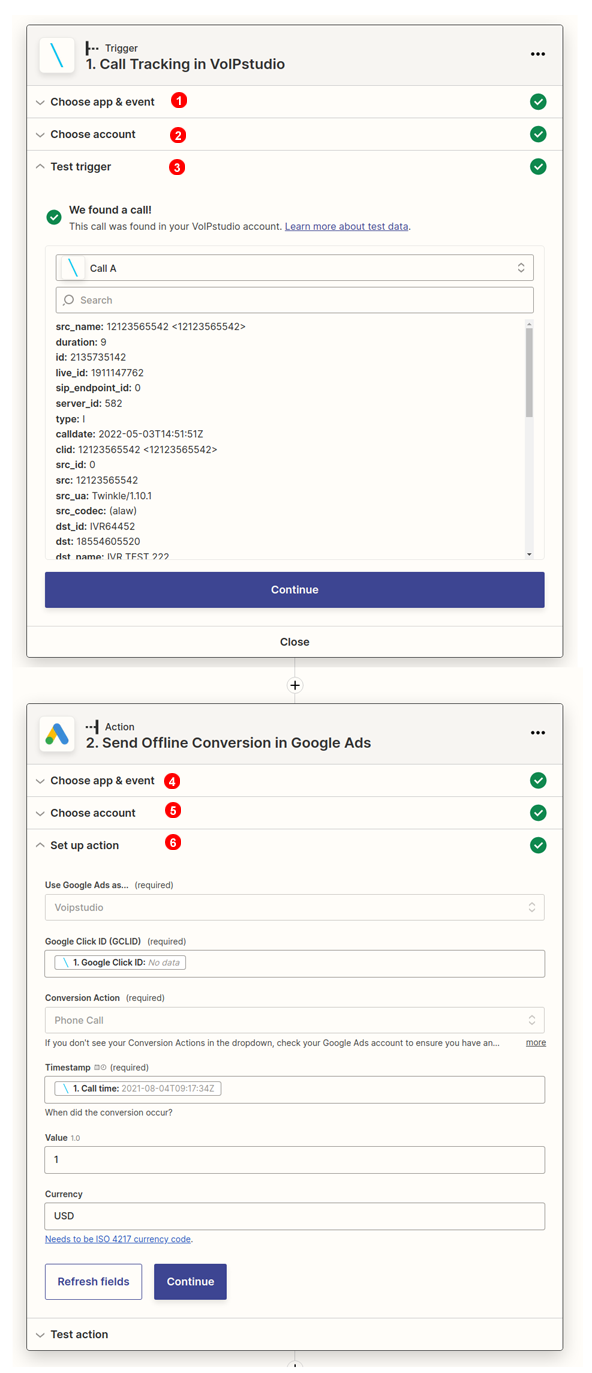Click the 'We found a call' success icon

(x=54, y=217)
